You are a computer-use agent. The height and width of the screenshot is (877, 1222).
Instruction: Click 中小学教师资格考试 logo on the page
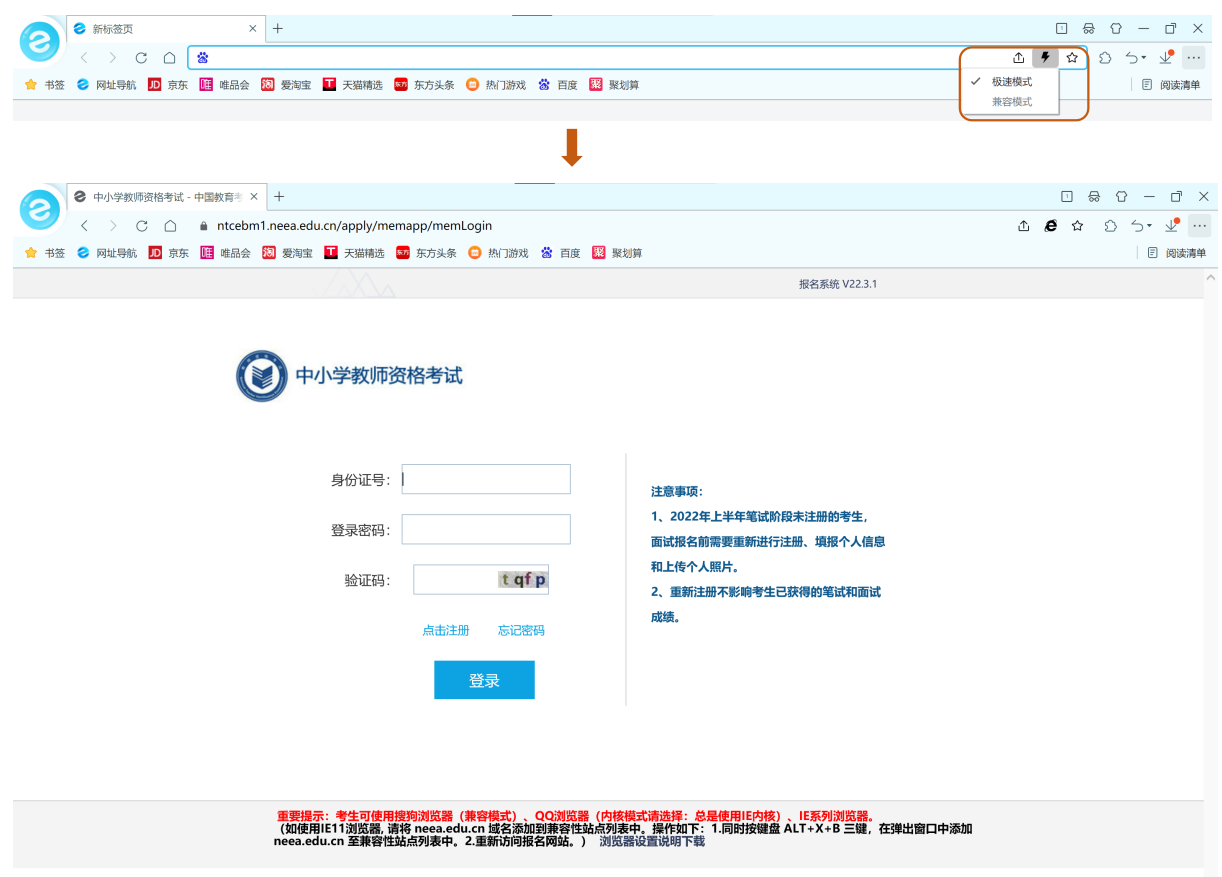pos(349,376)
